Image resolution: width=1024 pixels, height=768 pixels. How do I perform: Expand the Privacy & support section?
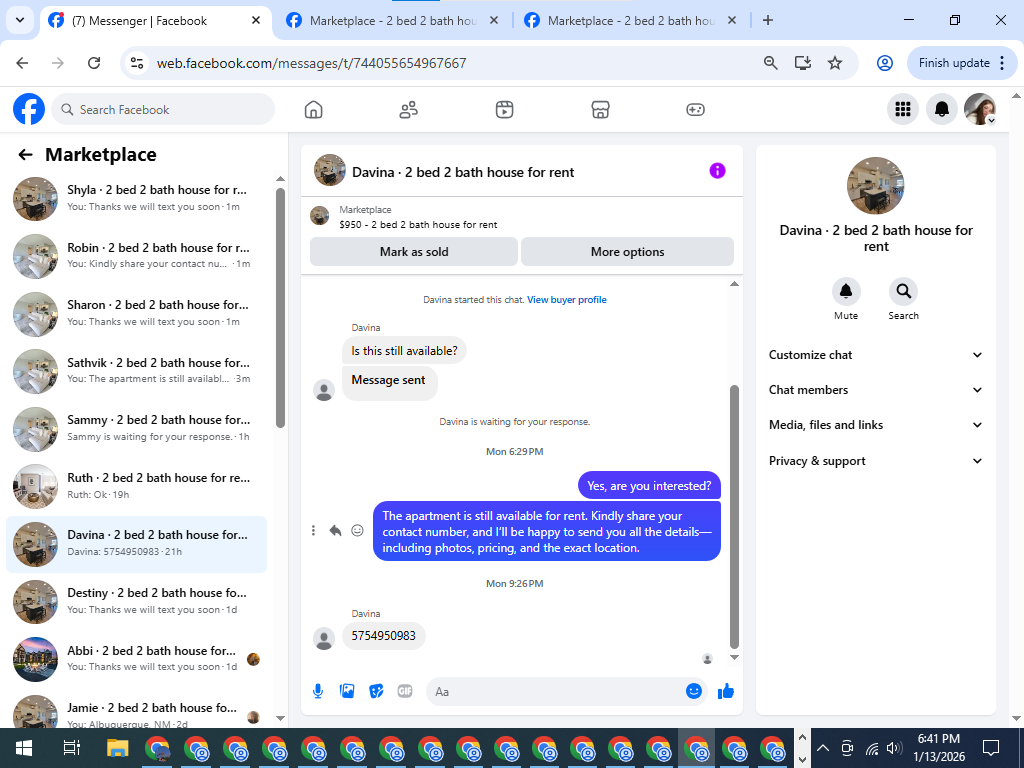click(875, 461)
